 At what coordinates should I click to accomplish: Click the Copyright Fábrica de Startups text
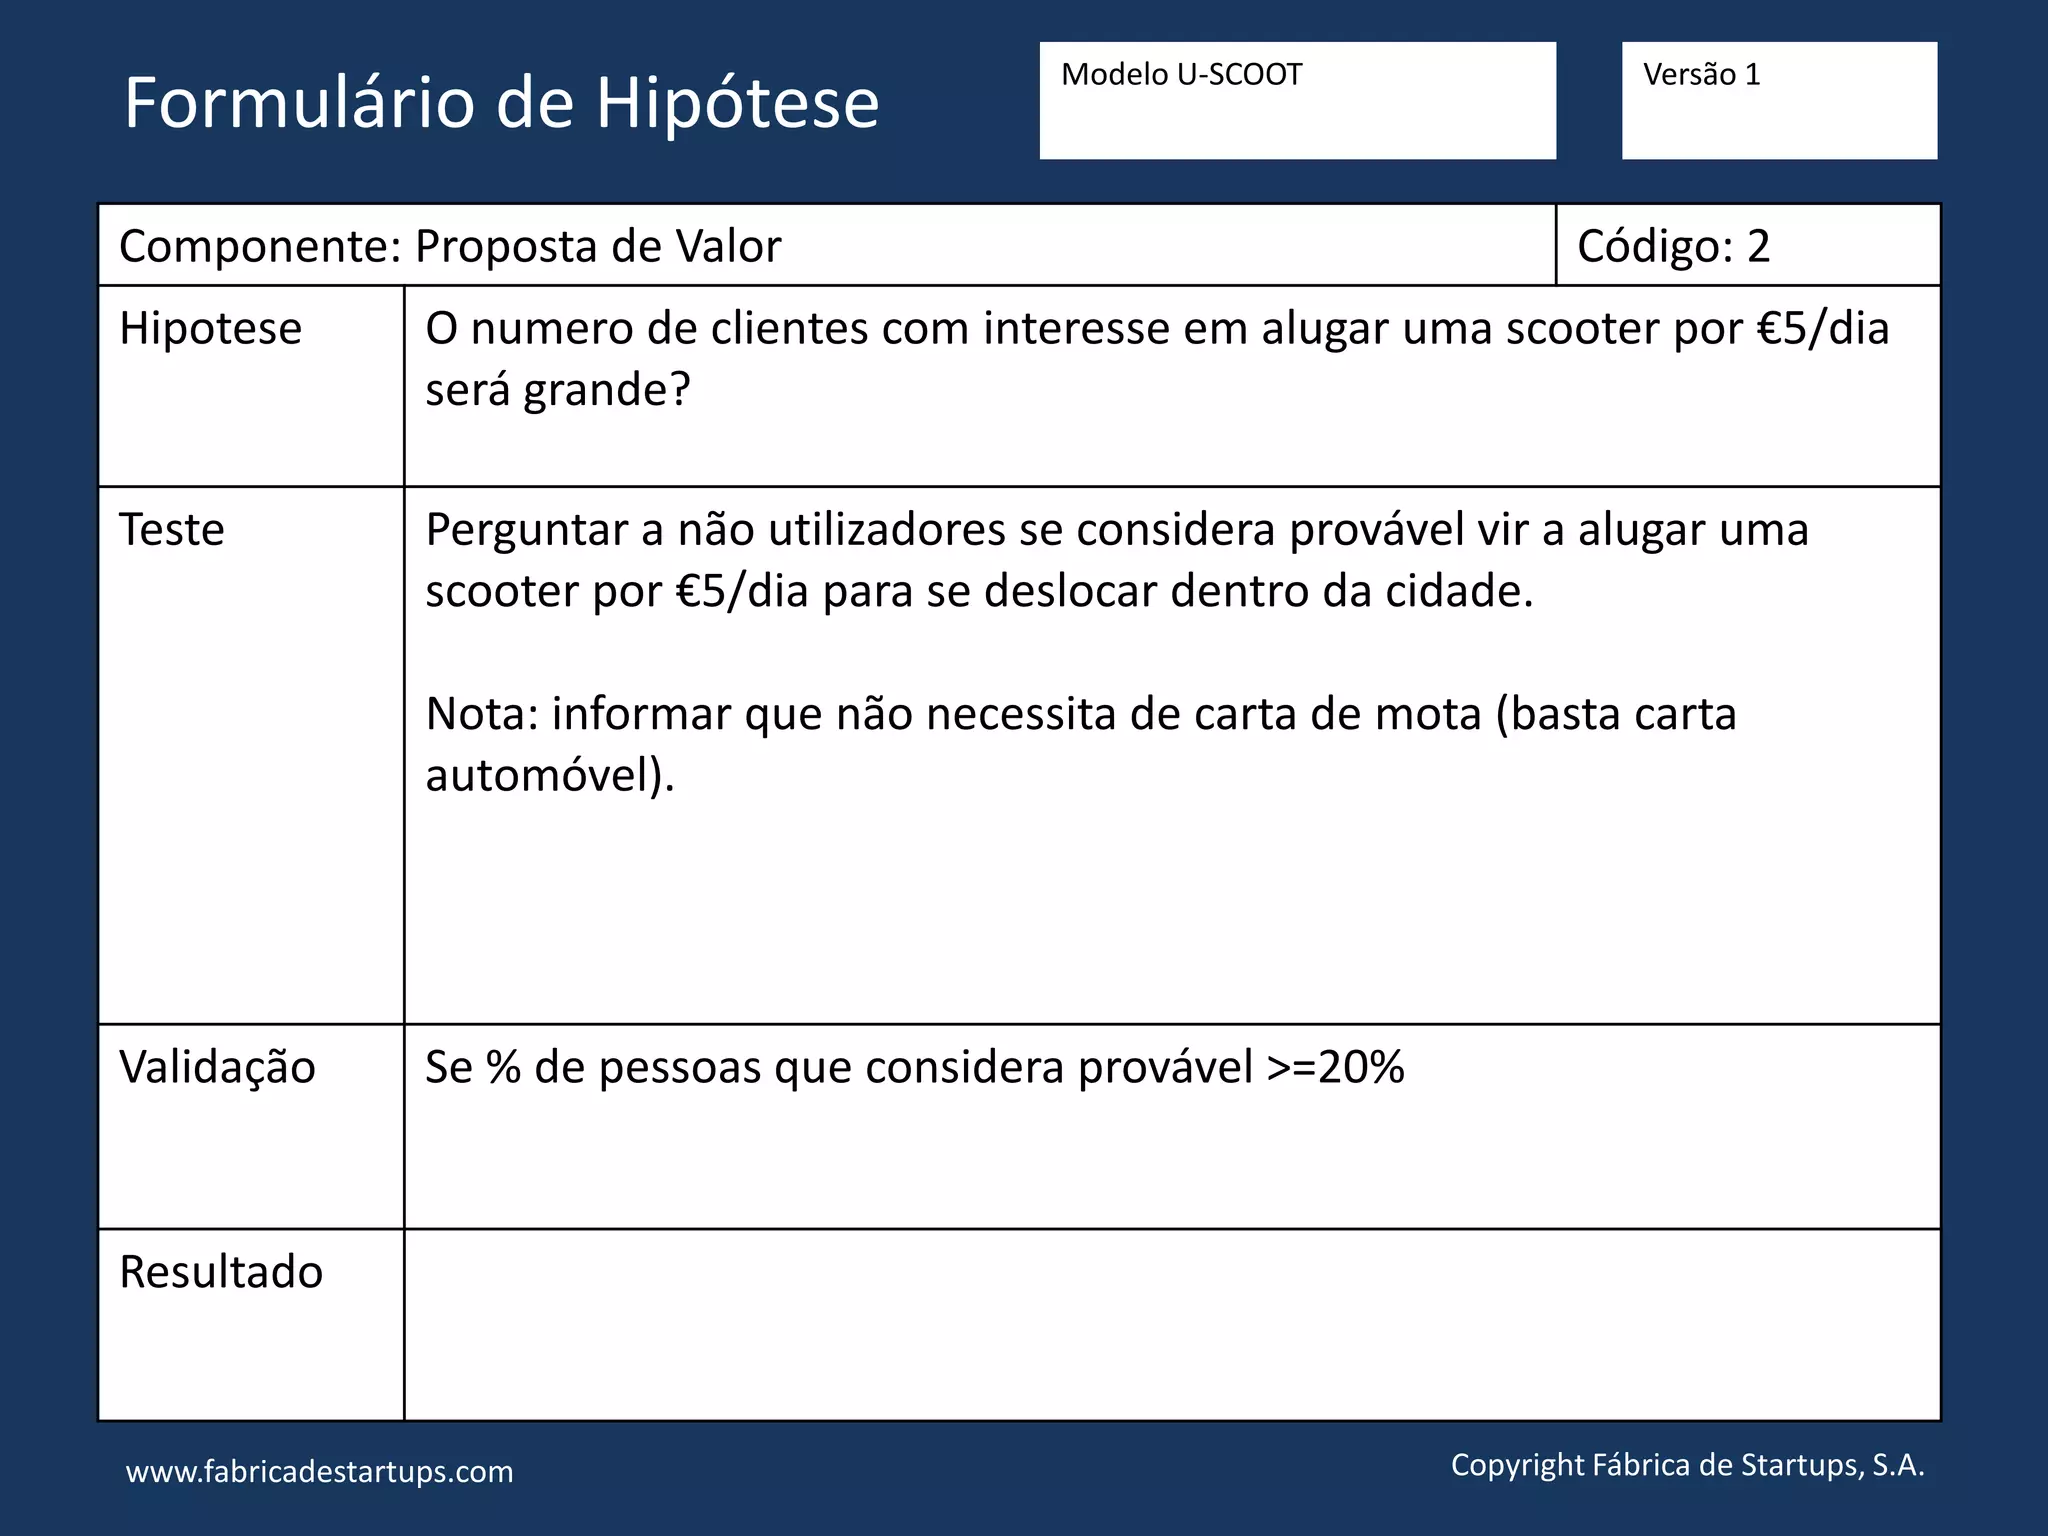1687,1465
